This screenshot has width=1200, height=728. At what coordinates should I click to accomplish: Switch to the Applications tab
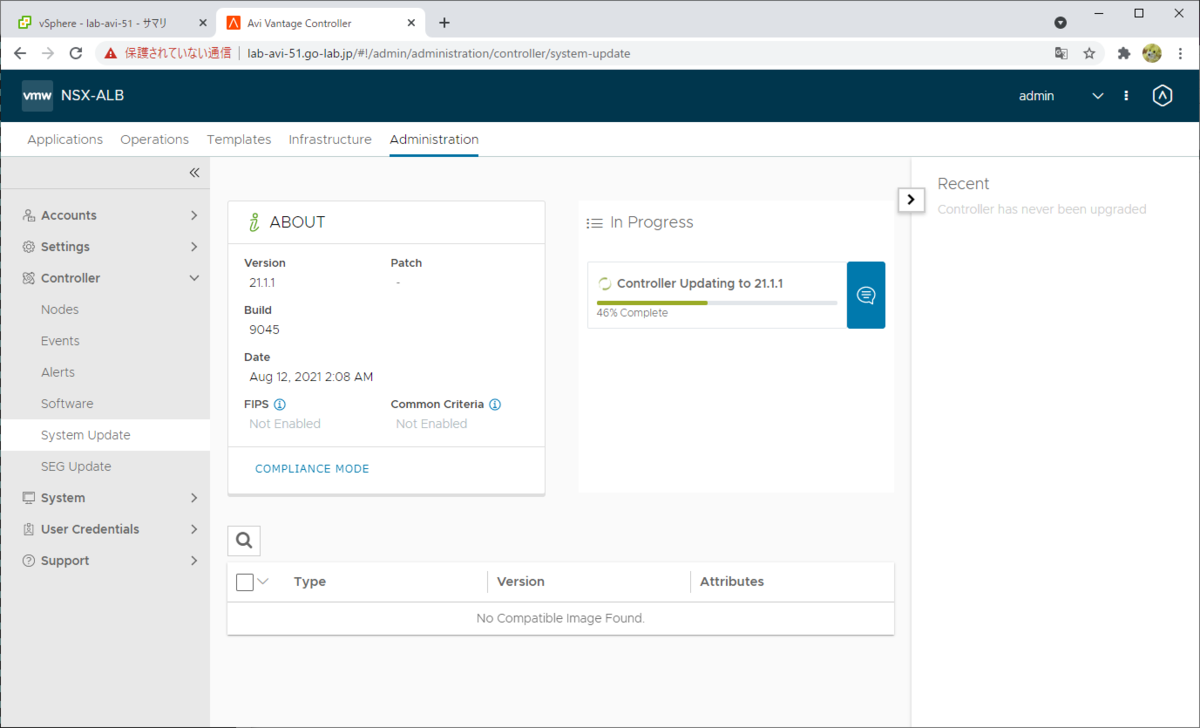65,140
